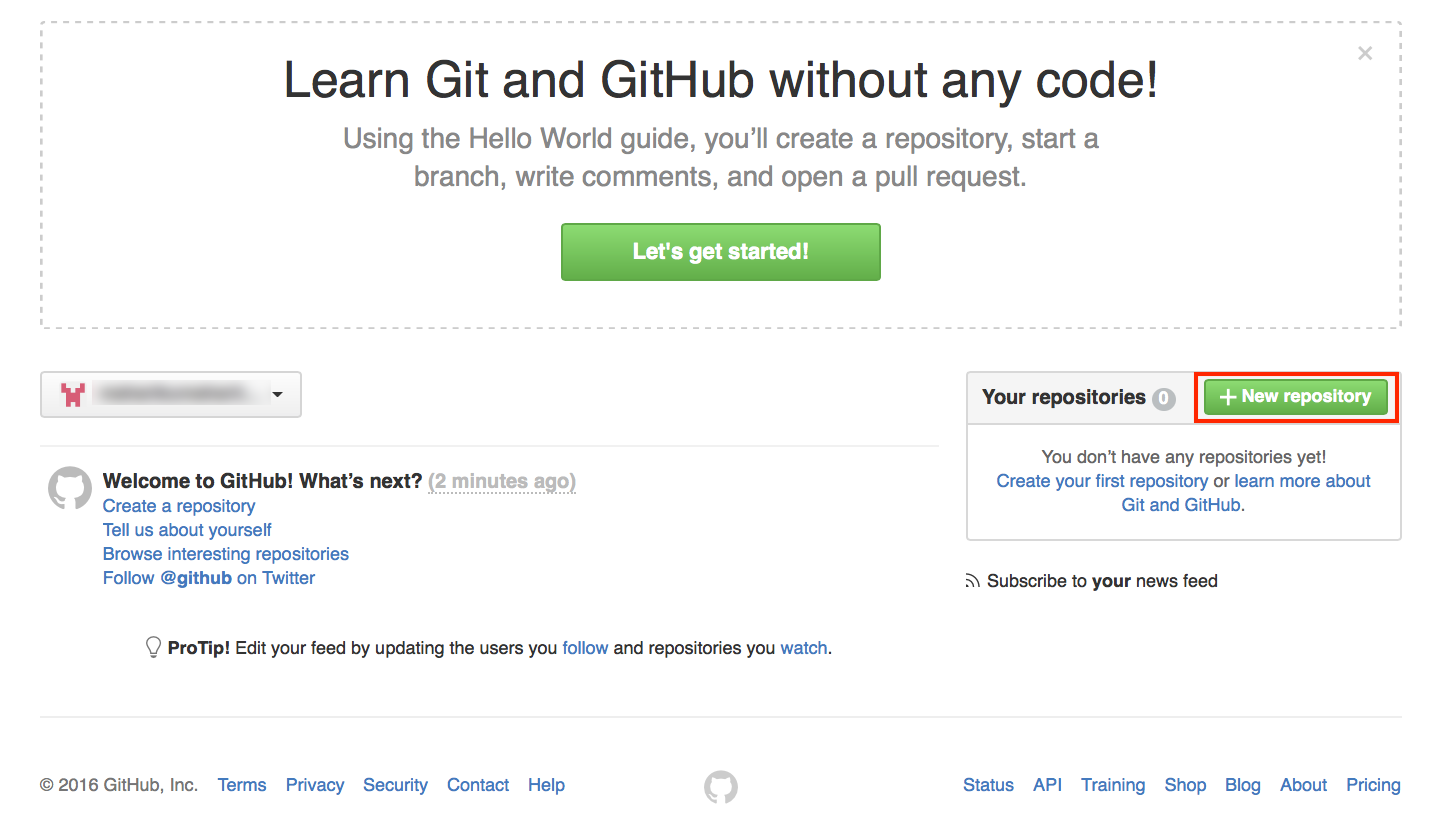This screenshot has height=838, width=1444.
Task: Open Create your first repository link
Action: 1101,481
